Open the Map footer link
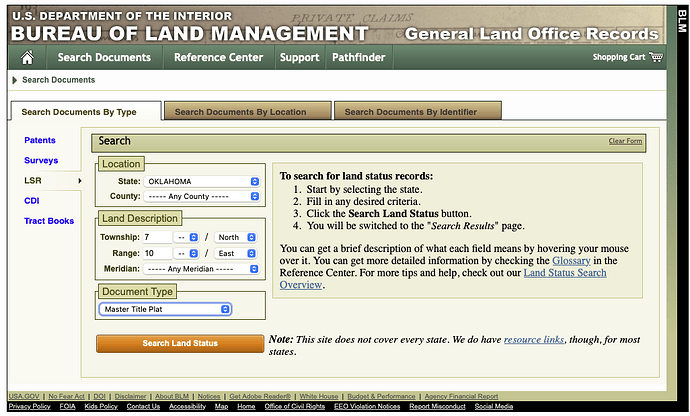Screen dimensions: 690x416 click(221, 407)
